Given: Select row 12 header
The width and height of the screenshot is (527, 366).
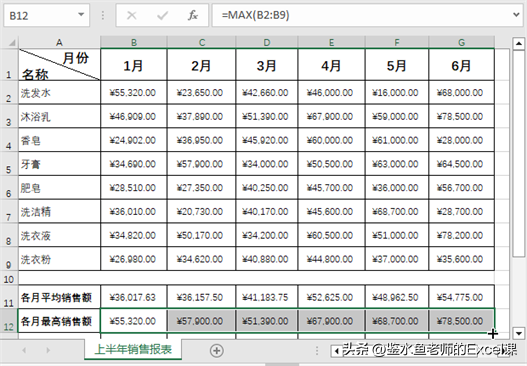Looking at the screenshot, I should tap(9, 321).
